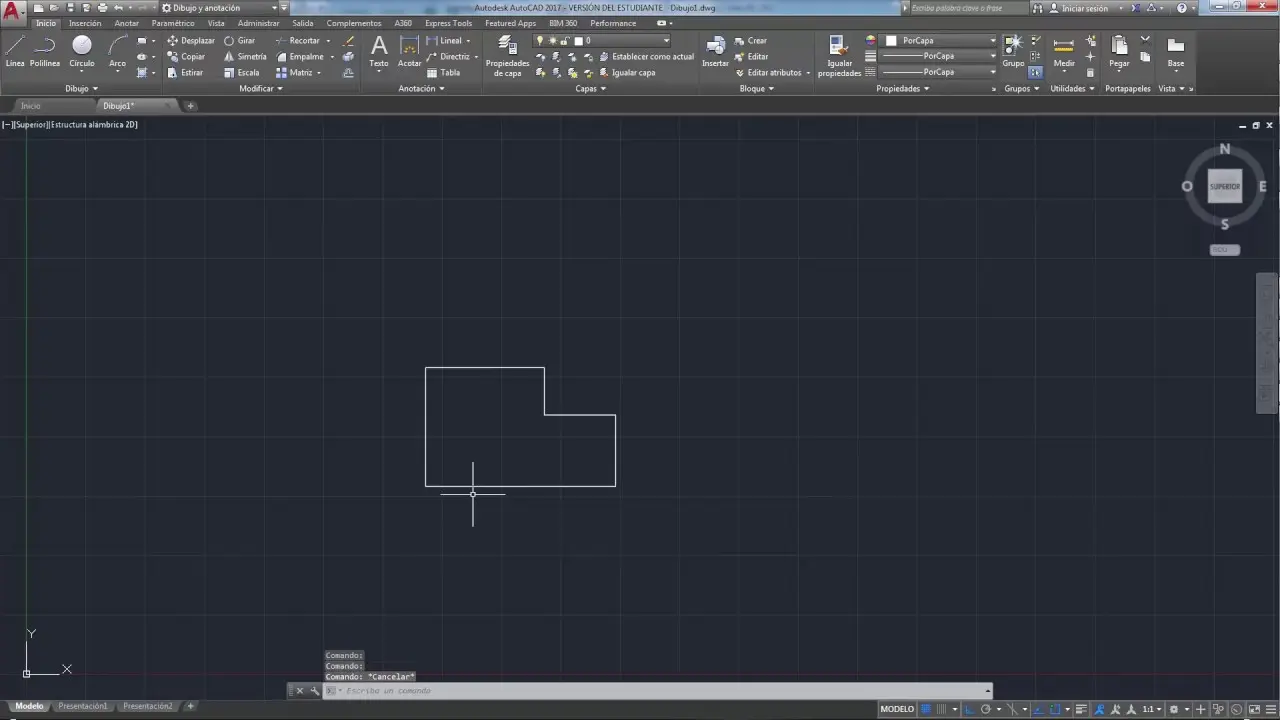Activate the Desplazar (move) command
The height and width of the screenshot is (720, 1280).
coord(191,41)
